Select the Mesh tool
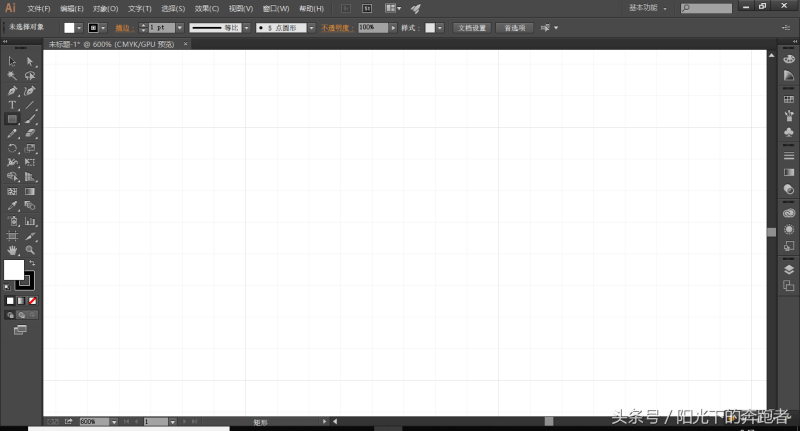The image size is (800, 431). [12, 192]
